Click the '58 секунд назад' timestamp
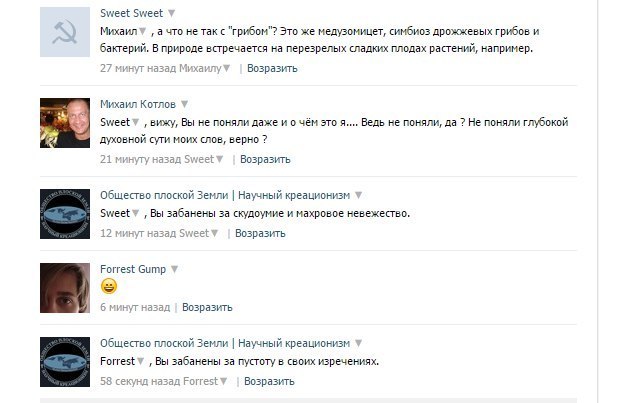 click(140, 381)
